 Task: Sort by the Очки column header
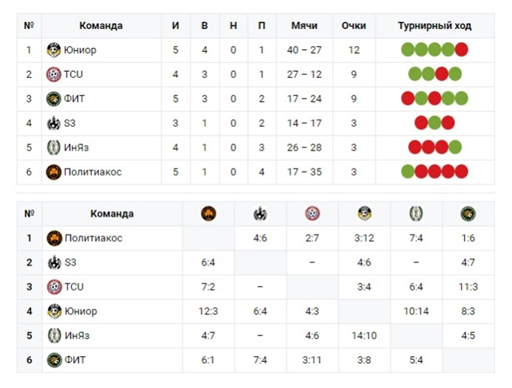pyautogui.click(x=354, y=26)
